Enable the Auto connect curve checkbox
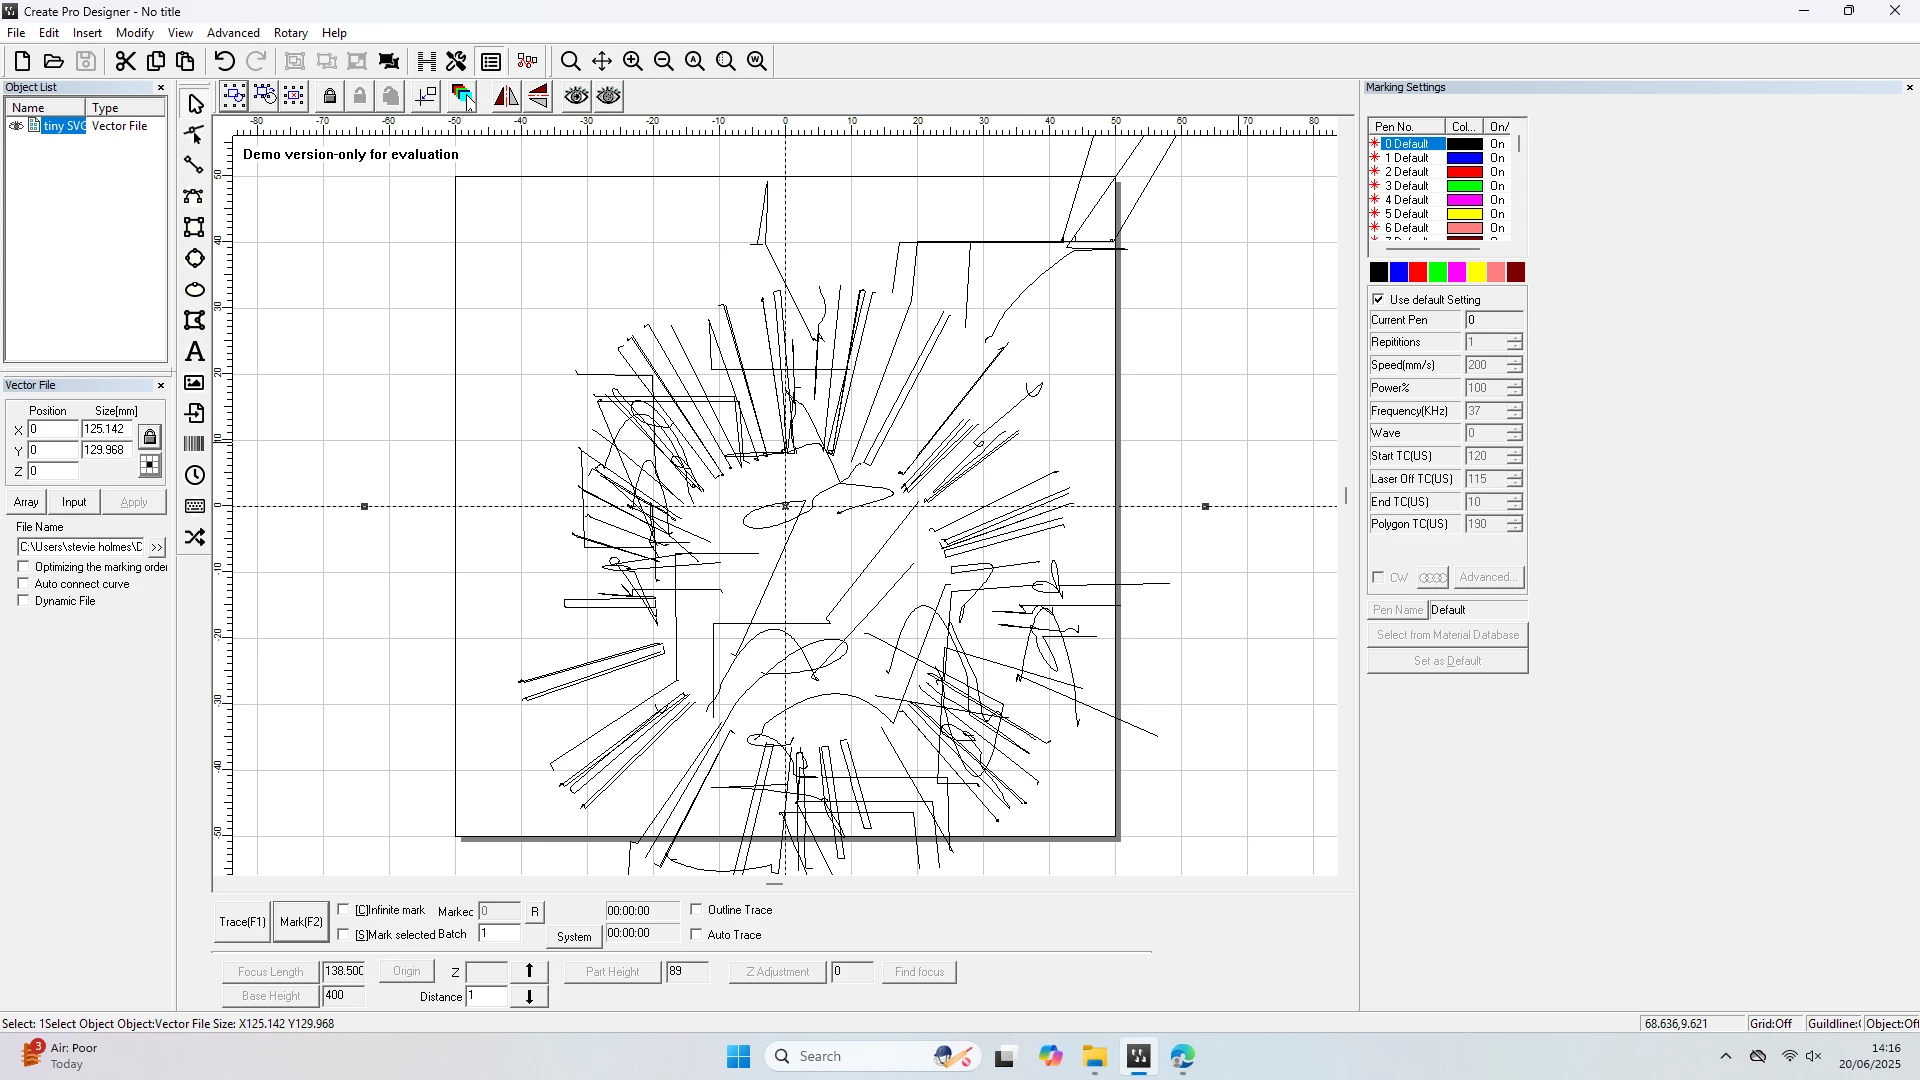 point(24,584)
